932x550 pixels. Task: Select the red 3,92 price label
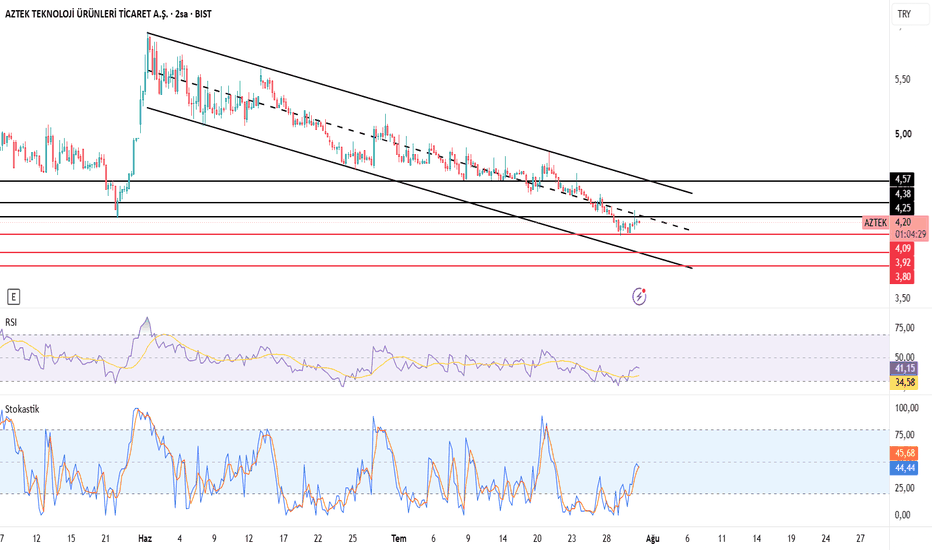tap(903, 262)
